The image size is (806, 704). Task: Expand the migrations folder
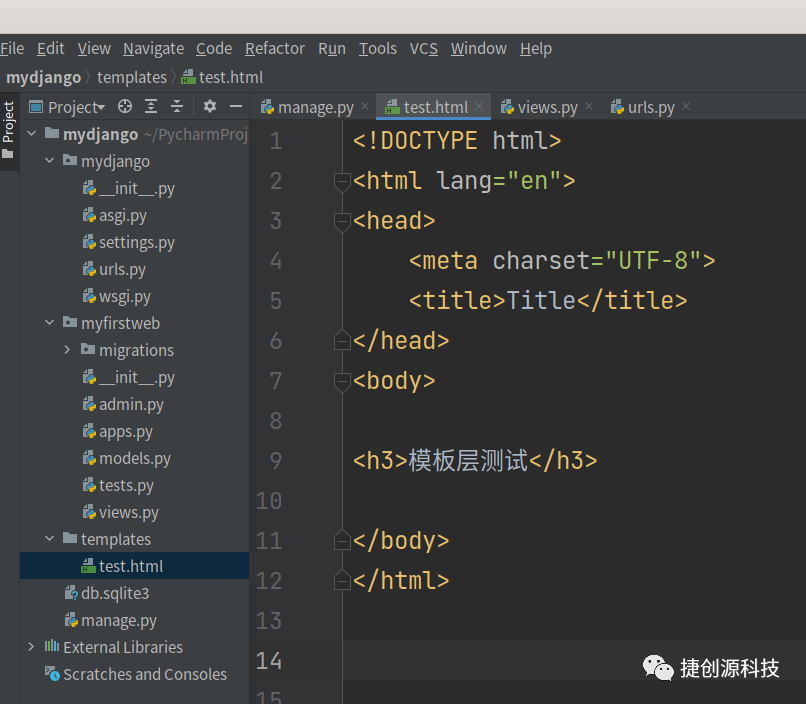click(x=67, y=349)
